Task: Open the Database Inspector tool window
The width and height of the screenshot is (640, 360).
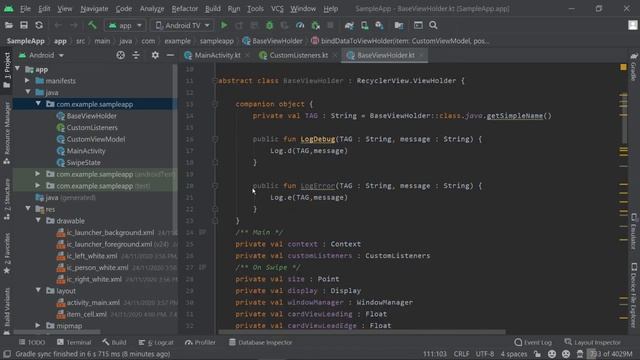Action: tap(260, 342)
